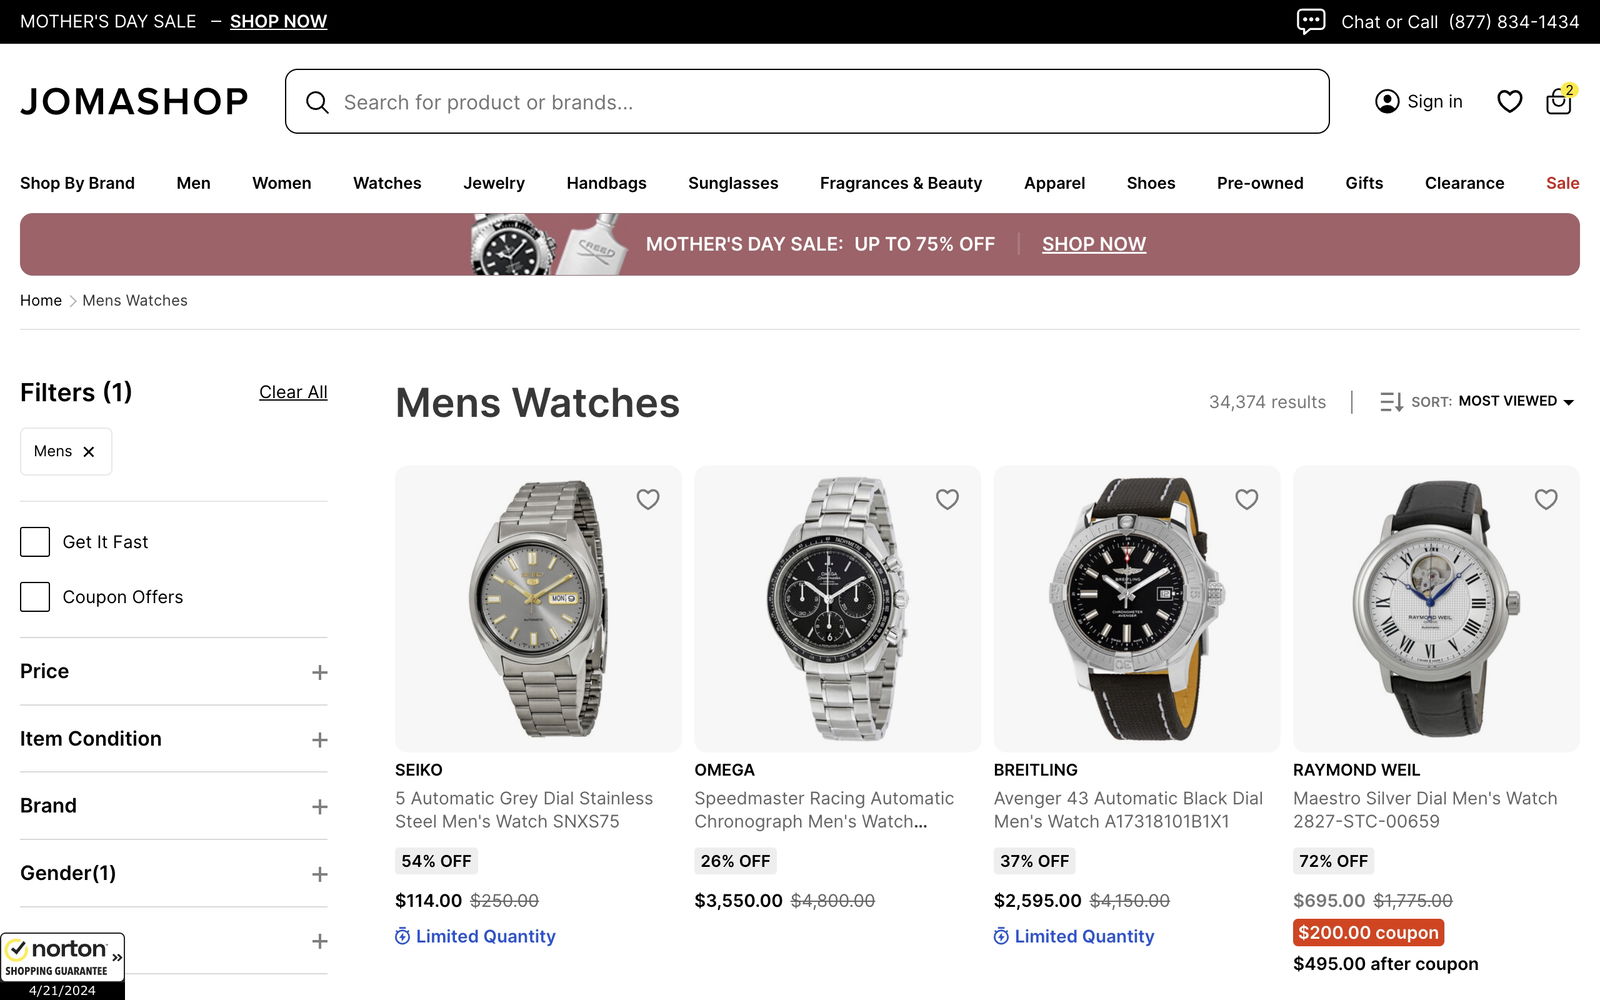Open the Shoes menu
Viewport: 1600px width, 1000px height.
[x=1151, y=183]
